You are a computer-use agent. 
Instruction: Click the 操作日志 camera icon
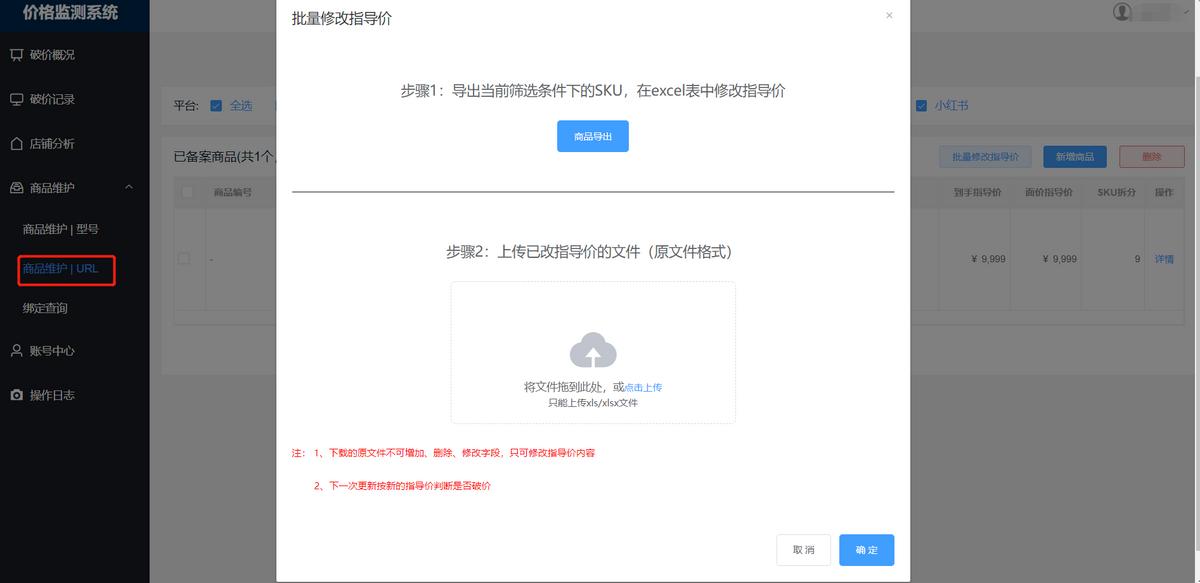(17, 394)
